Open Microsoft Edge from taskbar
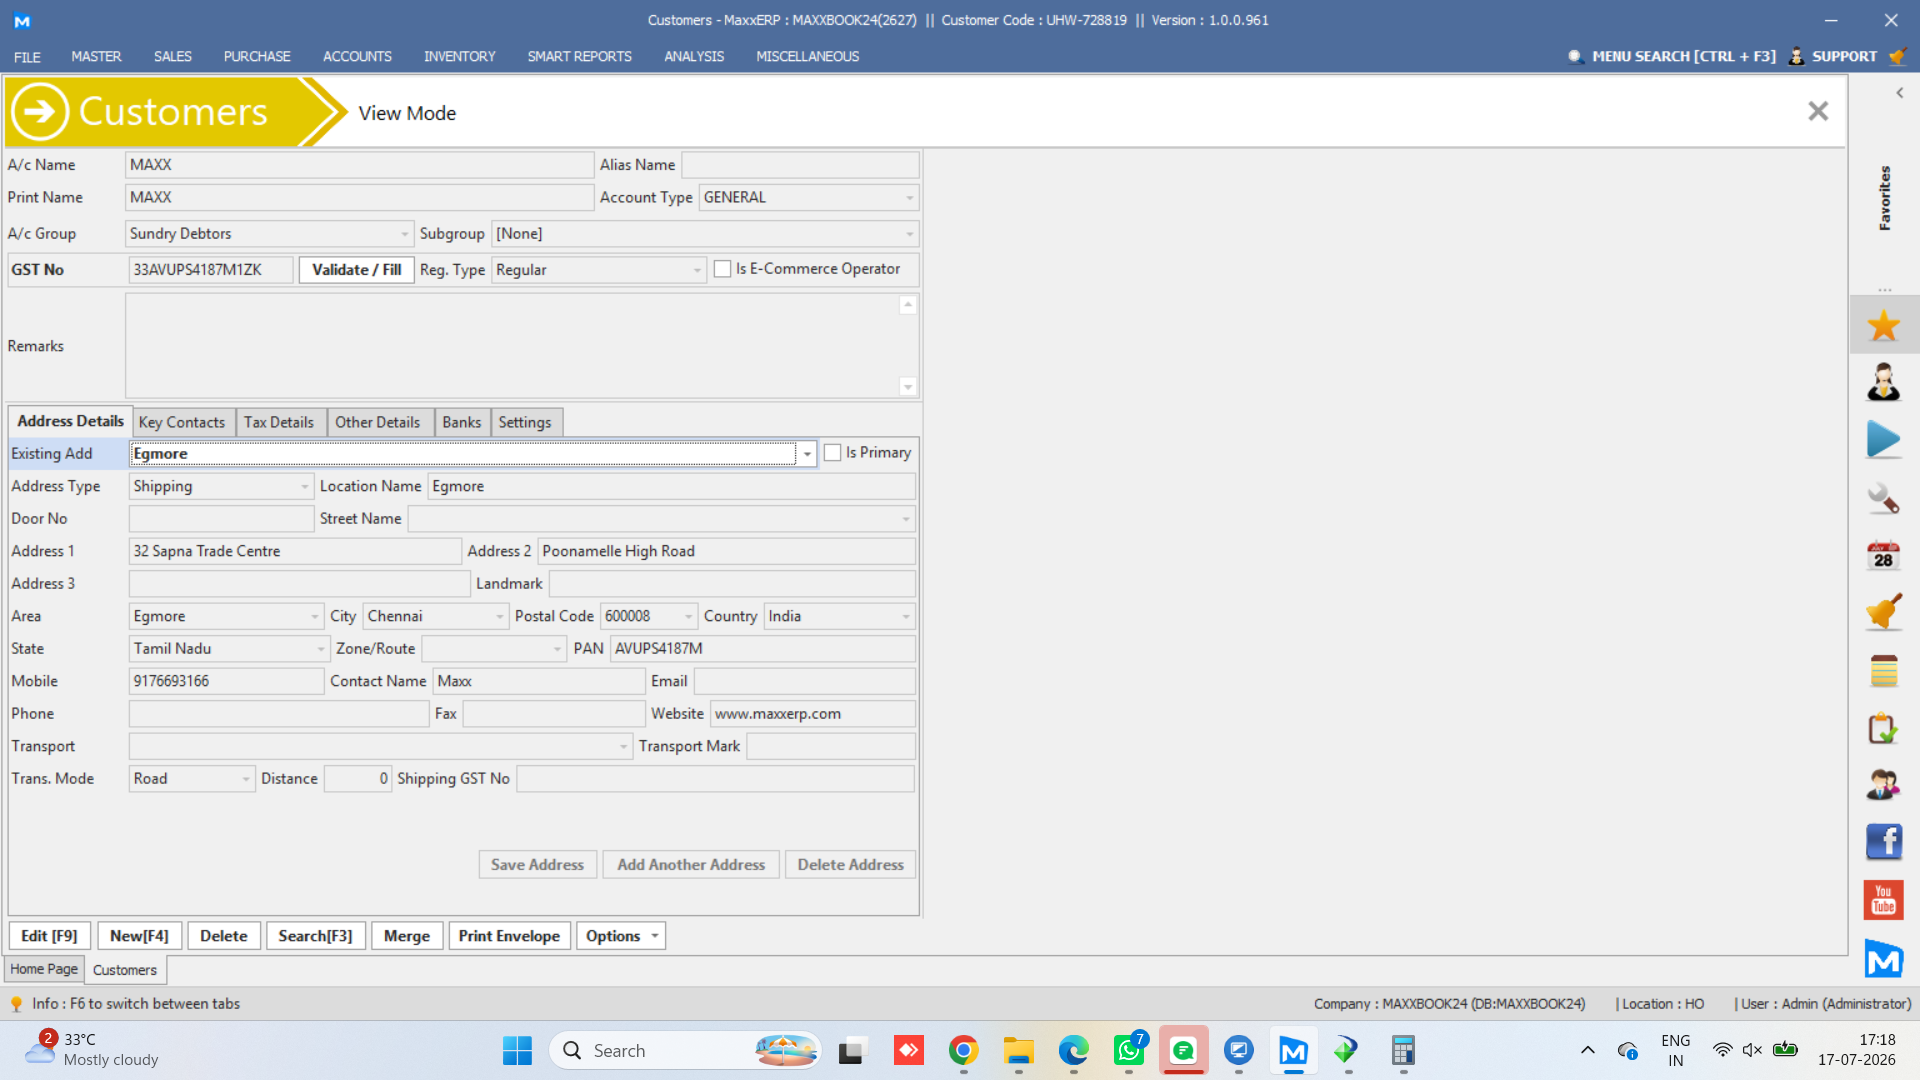1920x1080 pixels. click(1073, 1051)
